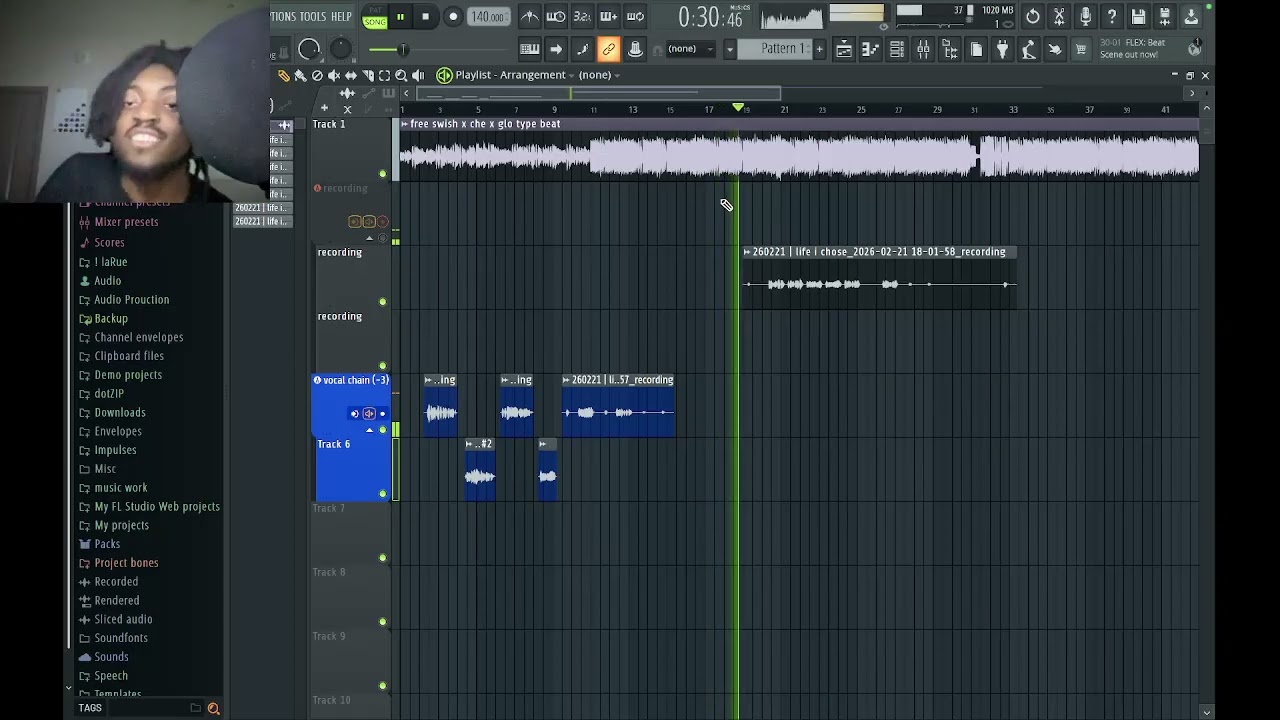This screenshot has height=720, width=1280.
Task: Open the content library cart icon
Action: 1081,49
